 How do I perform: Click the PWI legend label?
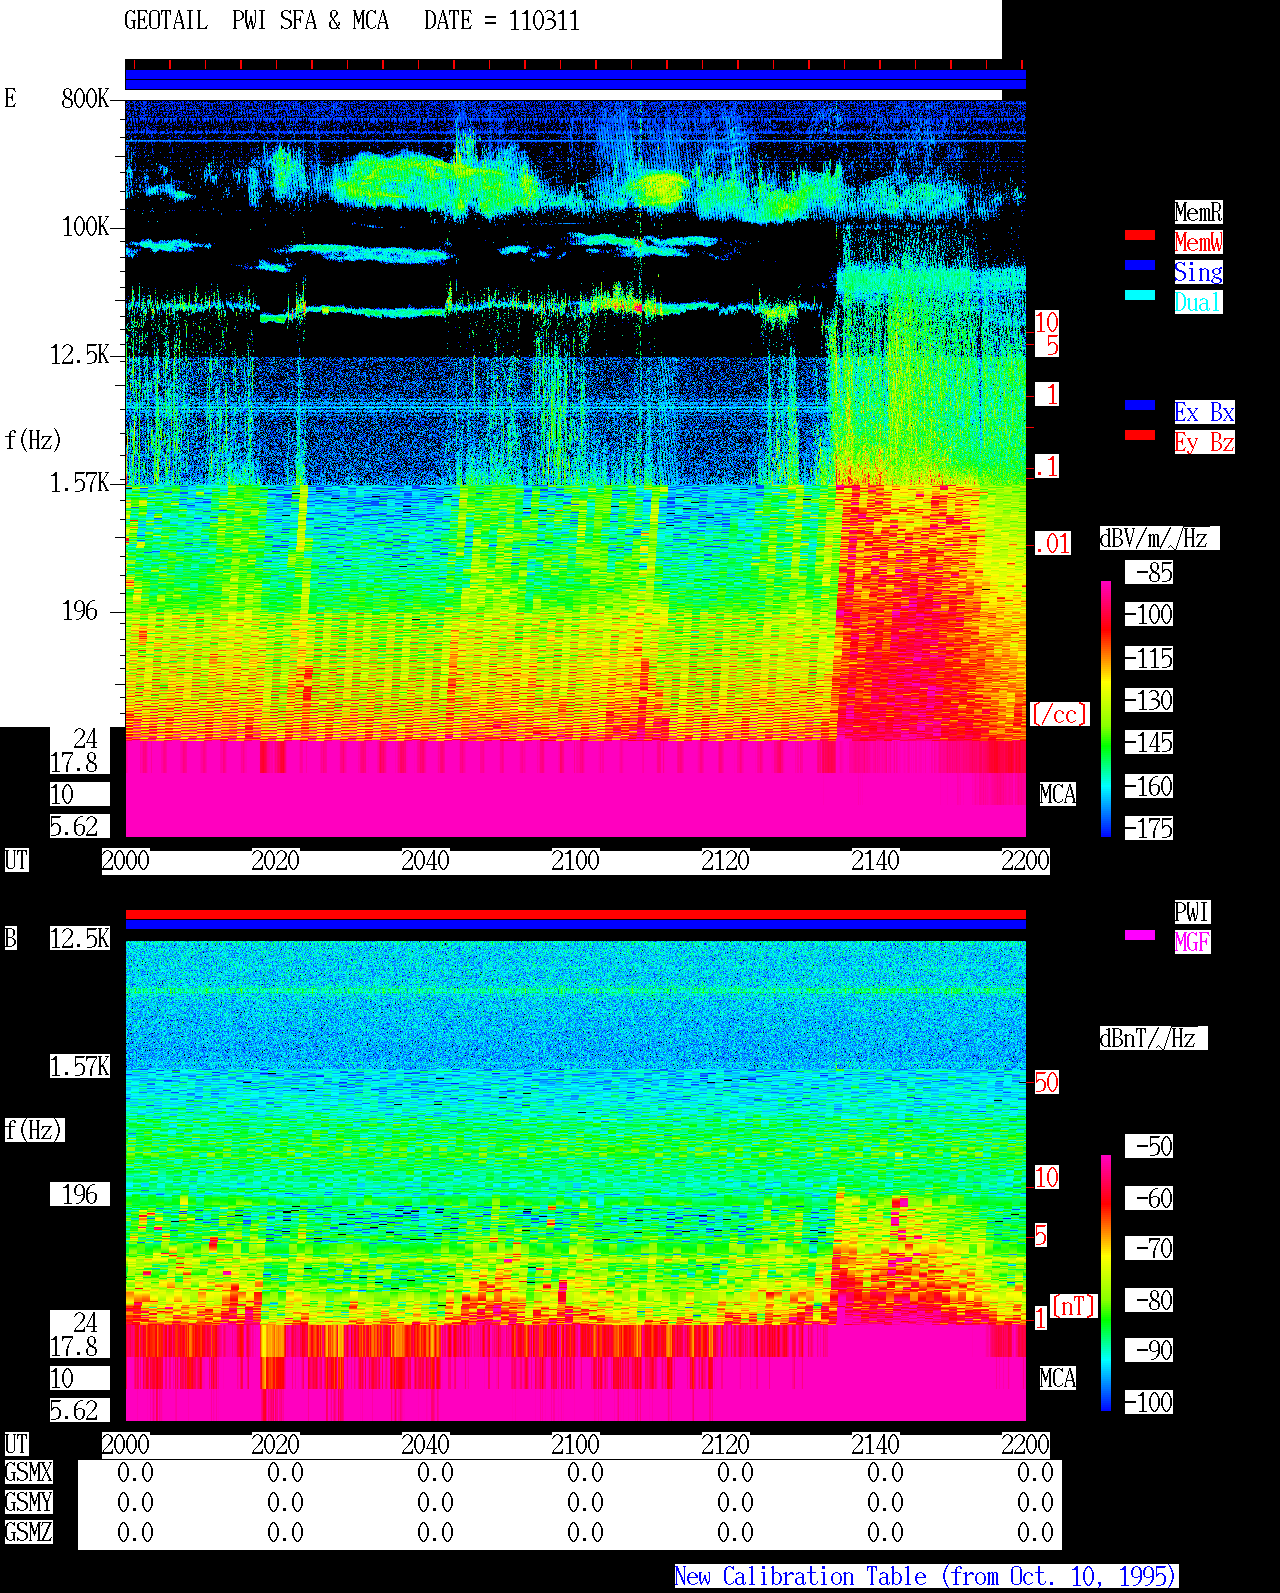click(1192, 912)
